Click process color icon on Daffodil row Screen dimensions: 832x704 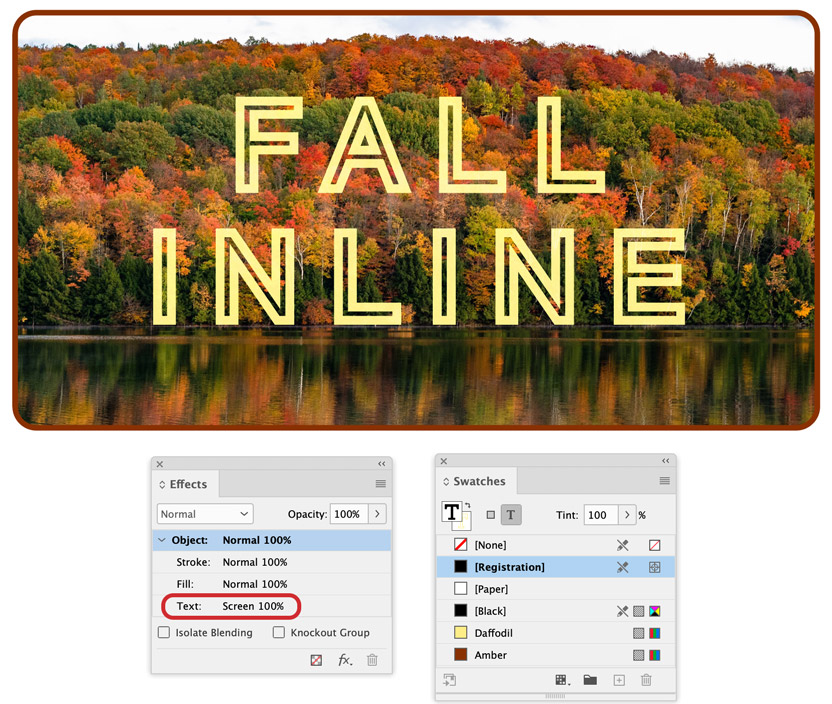coord(639,633)
